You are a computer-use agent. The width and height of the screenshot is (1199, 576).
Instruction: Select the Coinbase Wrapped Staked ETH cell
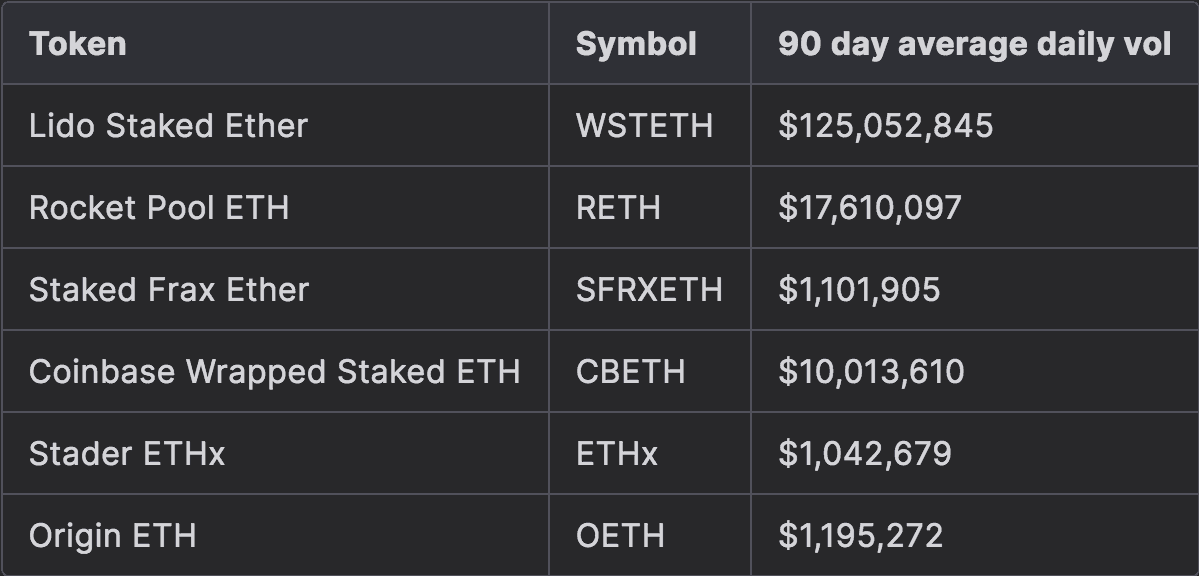274,372
